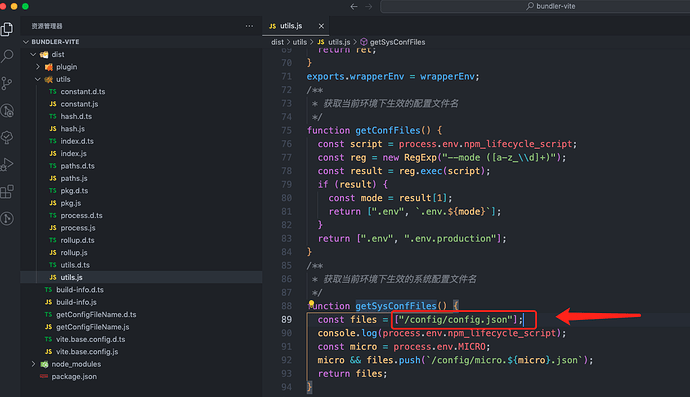
Task: Switch to the utils.js tab
Action: (x=291, y=26)
